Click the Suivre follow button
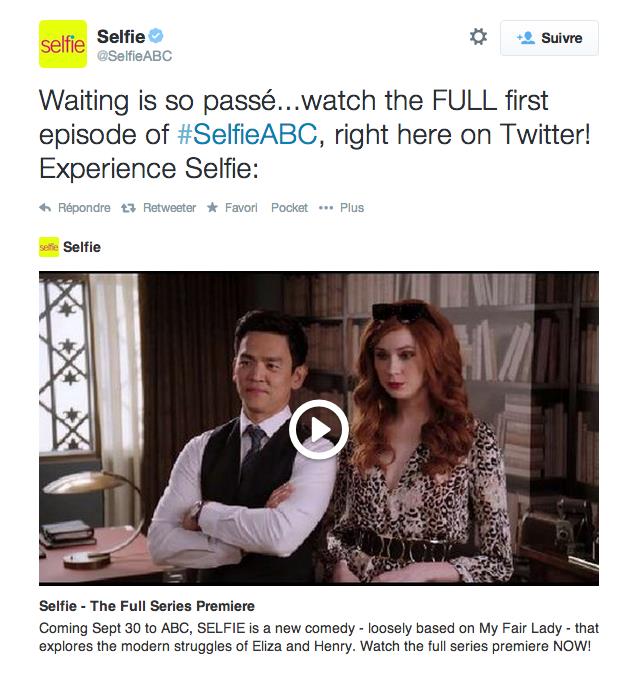 [549, 38]
